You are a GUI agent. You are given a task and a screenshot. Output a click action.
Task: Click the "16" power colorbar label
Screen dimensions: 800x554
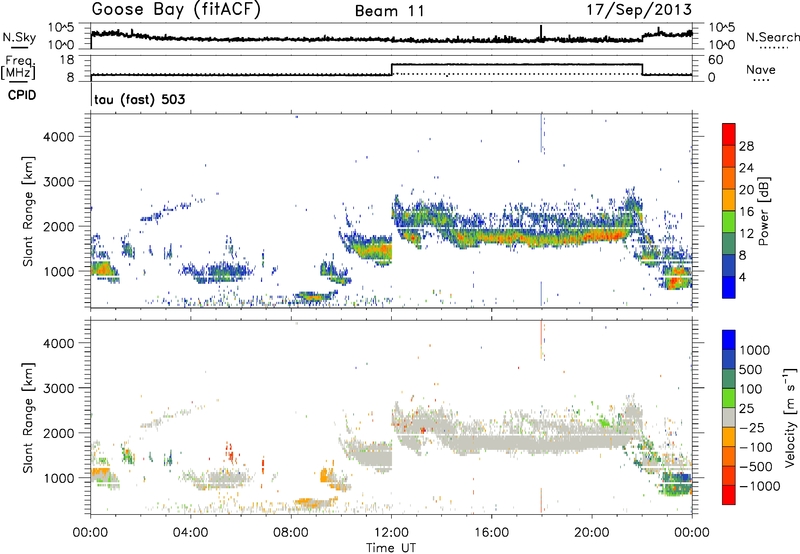click(746, 212)
